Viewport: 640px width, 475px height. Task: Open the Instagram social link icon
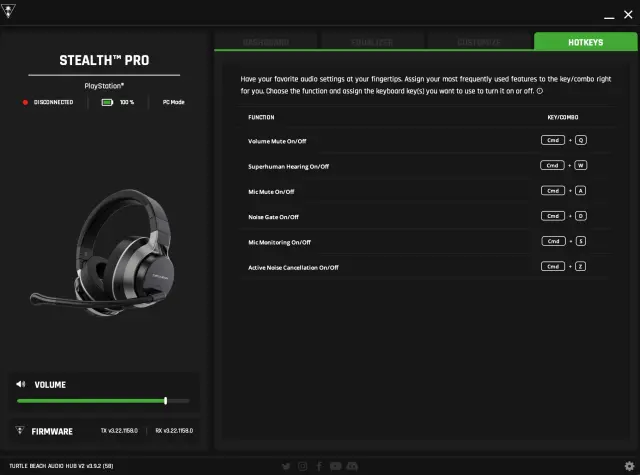click(x=303, y=466)
